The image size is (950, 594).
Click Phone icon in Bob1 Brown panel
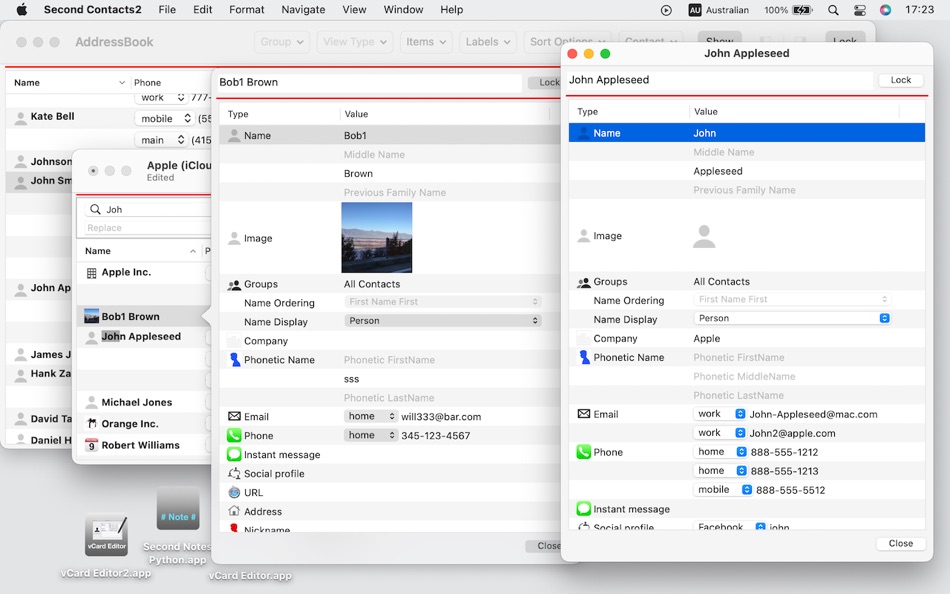(x=234, y=435)
